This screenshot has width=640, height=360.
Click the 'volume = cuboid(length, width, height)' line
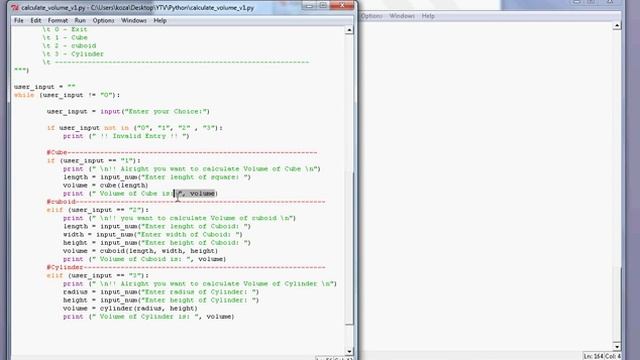pyautogui.click(x=140, y=251)
